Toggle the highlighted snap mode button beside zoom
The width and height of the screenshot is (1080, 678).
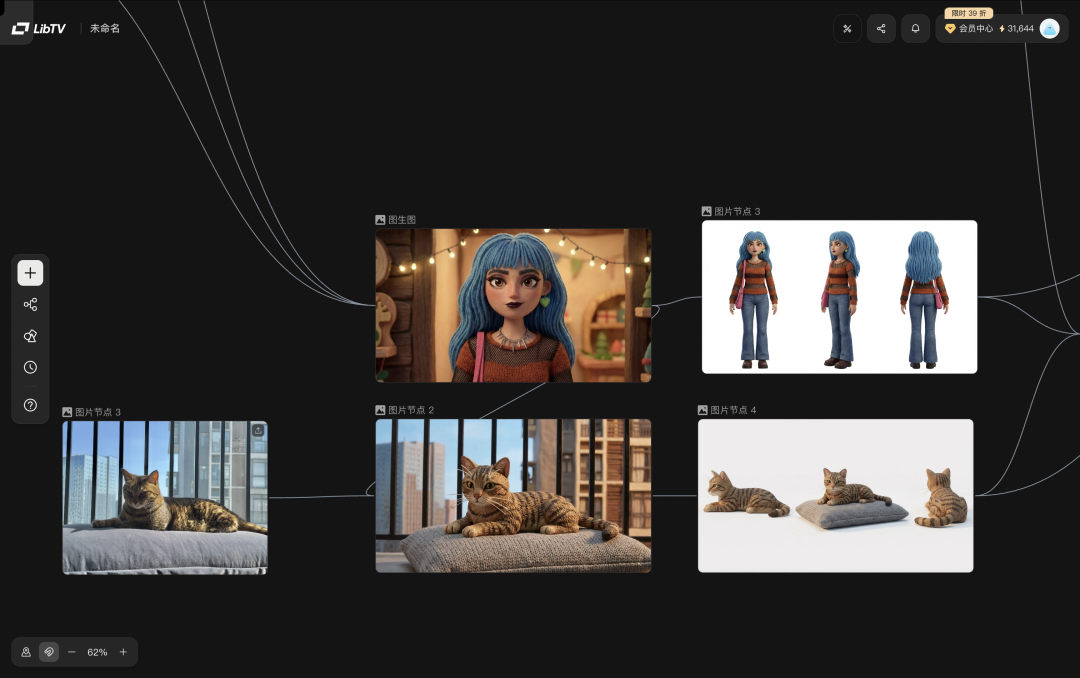[49, 652]
